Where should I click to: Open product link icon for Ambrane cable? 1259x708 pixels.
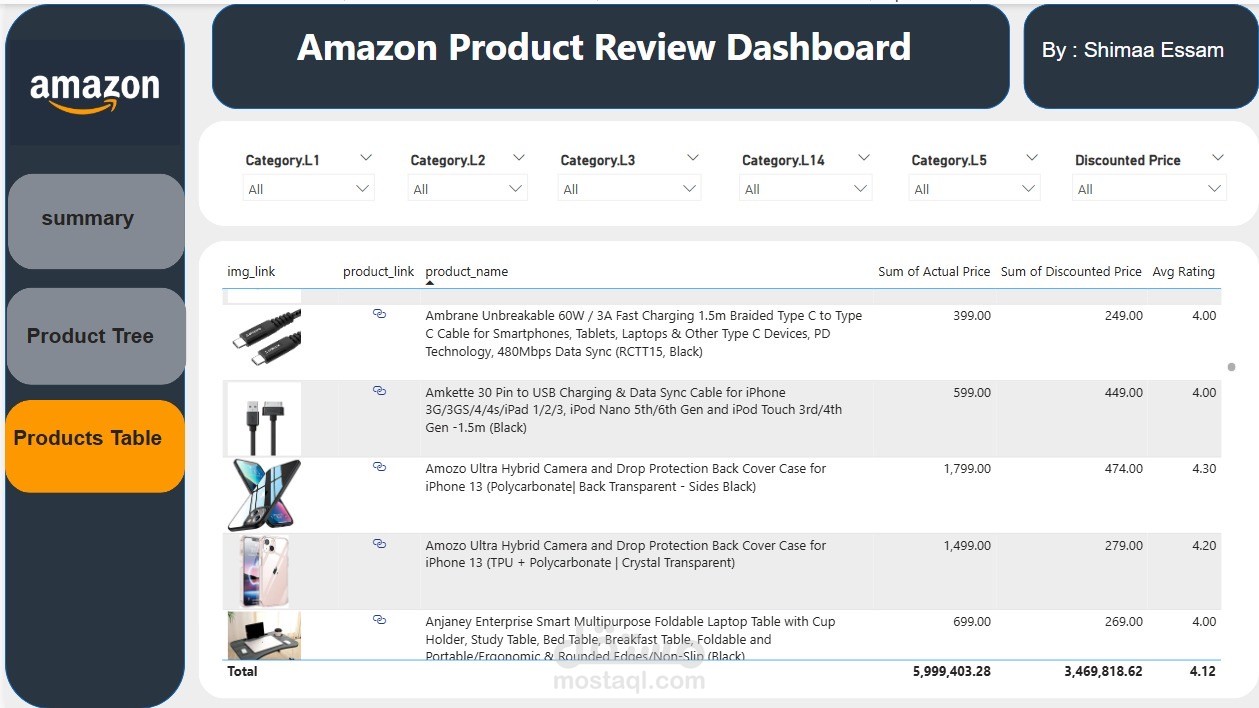pyautogui.click(x=379, y=314)
